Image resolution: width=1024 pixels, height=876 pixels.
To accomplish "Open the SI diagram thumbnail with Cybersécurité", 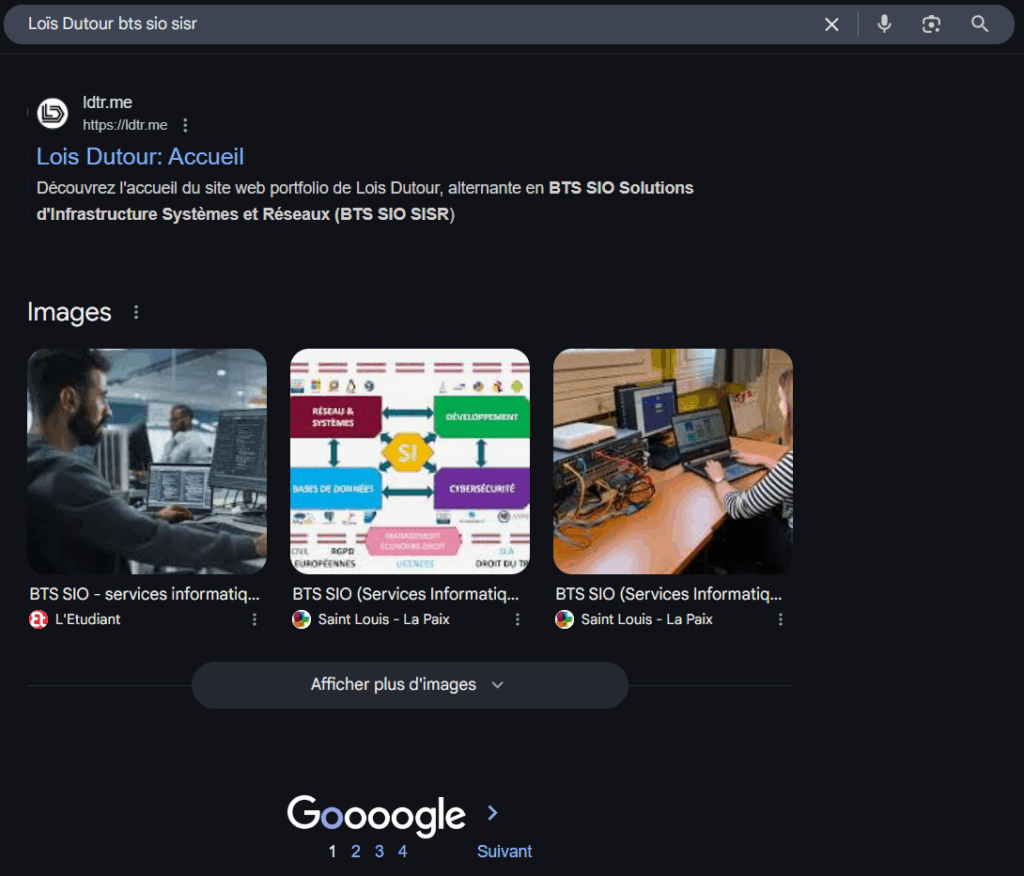I will pos(409,461).
